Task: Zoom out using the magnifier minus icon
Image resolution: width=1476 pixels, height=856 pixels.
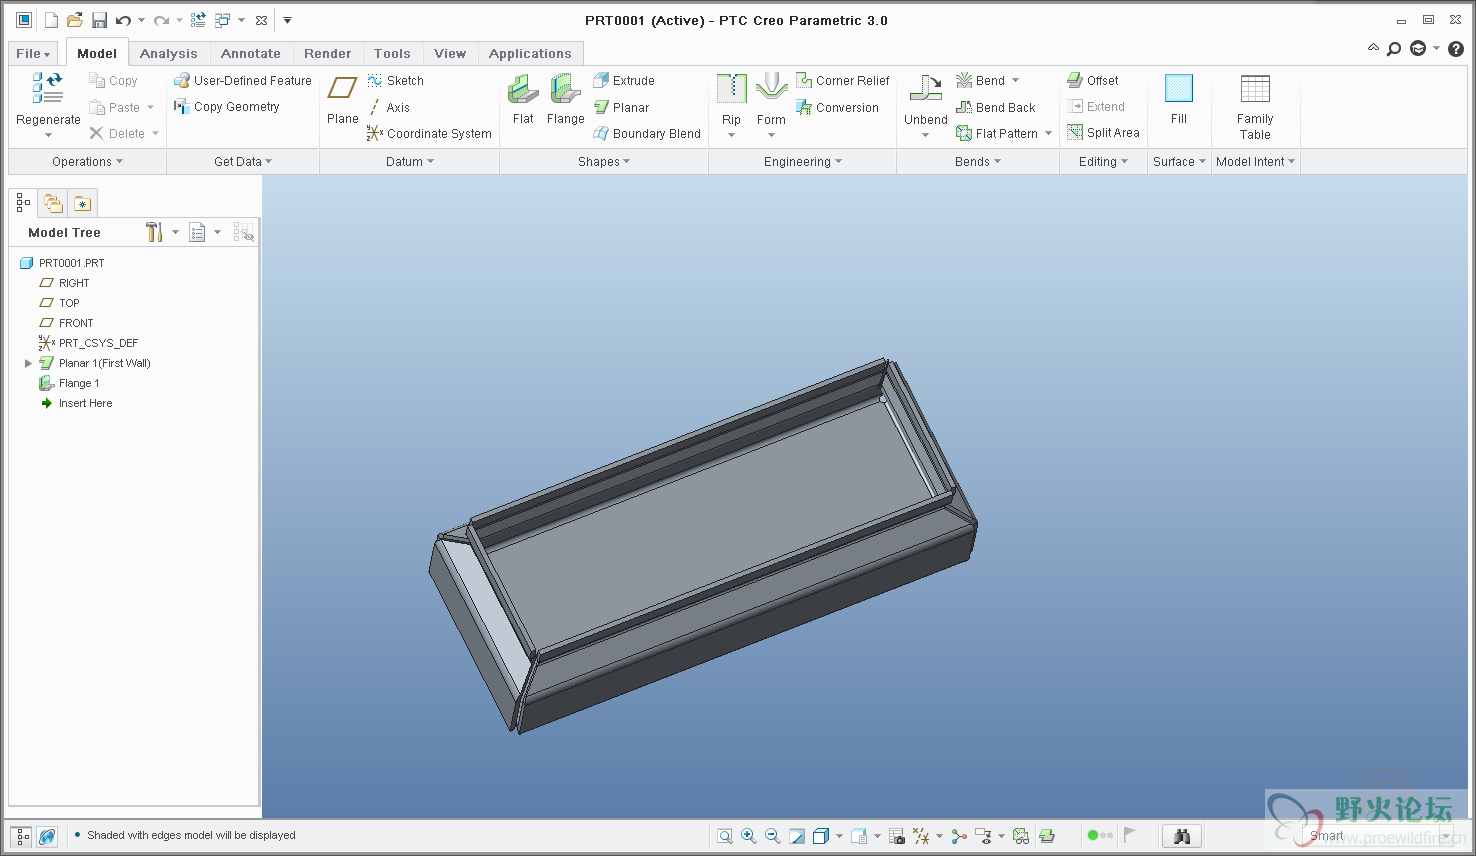Action: coord(772,836)
